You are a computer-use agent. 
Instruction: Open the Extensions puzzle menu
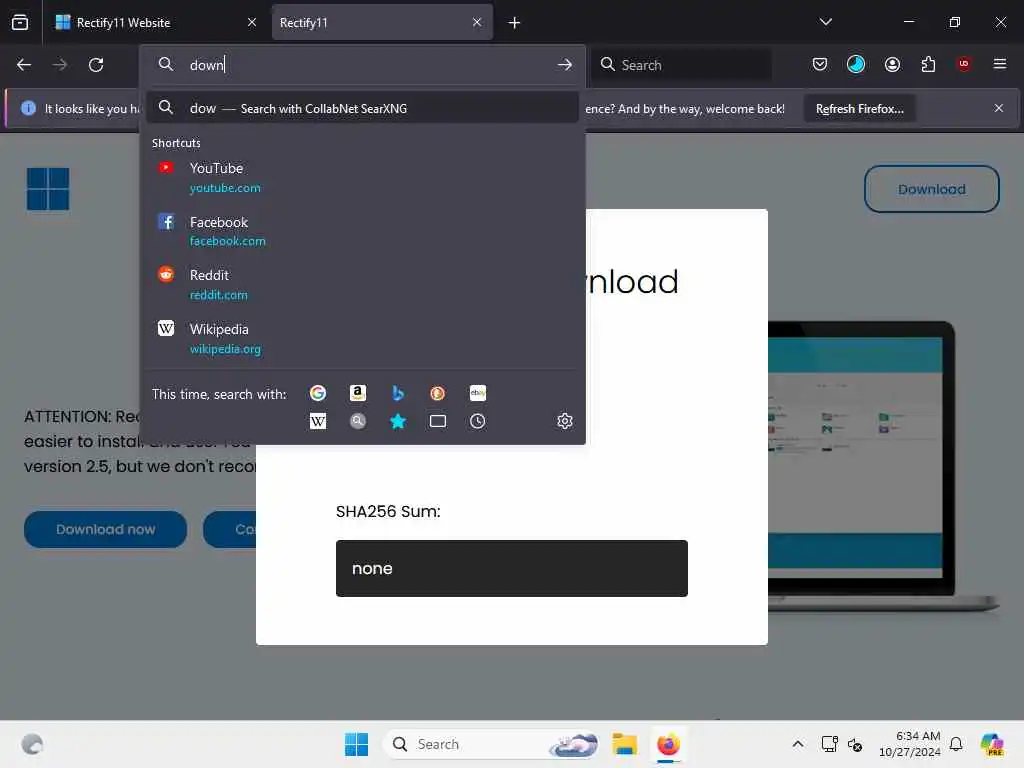928,64
